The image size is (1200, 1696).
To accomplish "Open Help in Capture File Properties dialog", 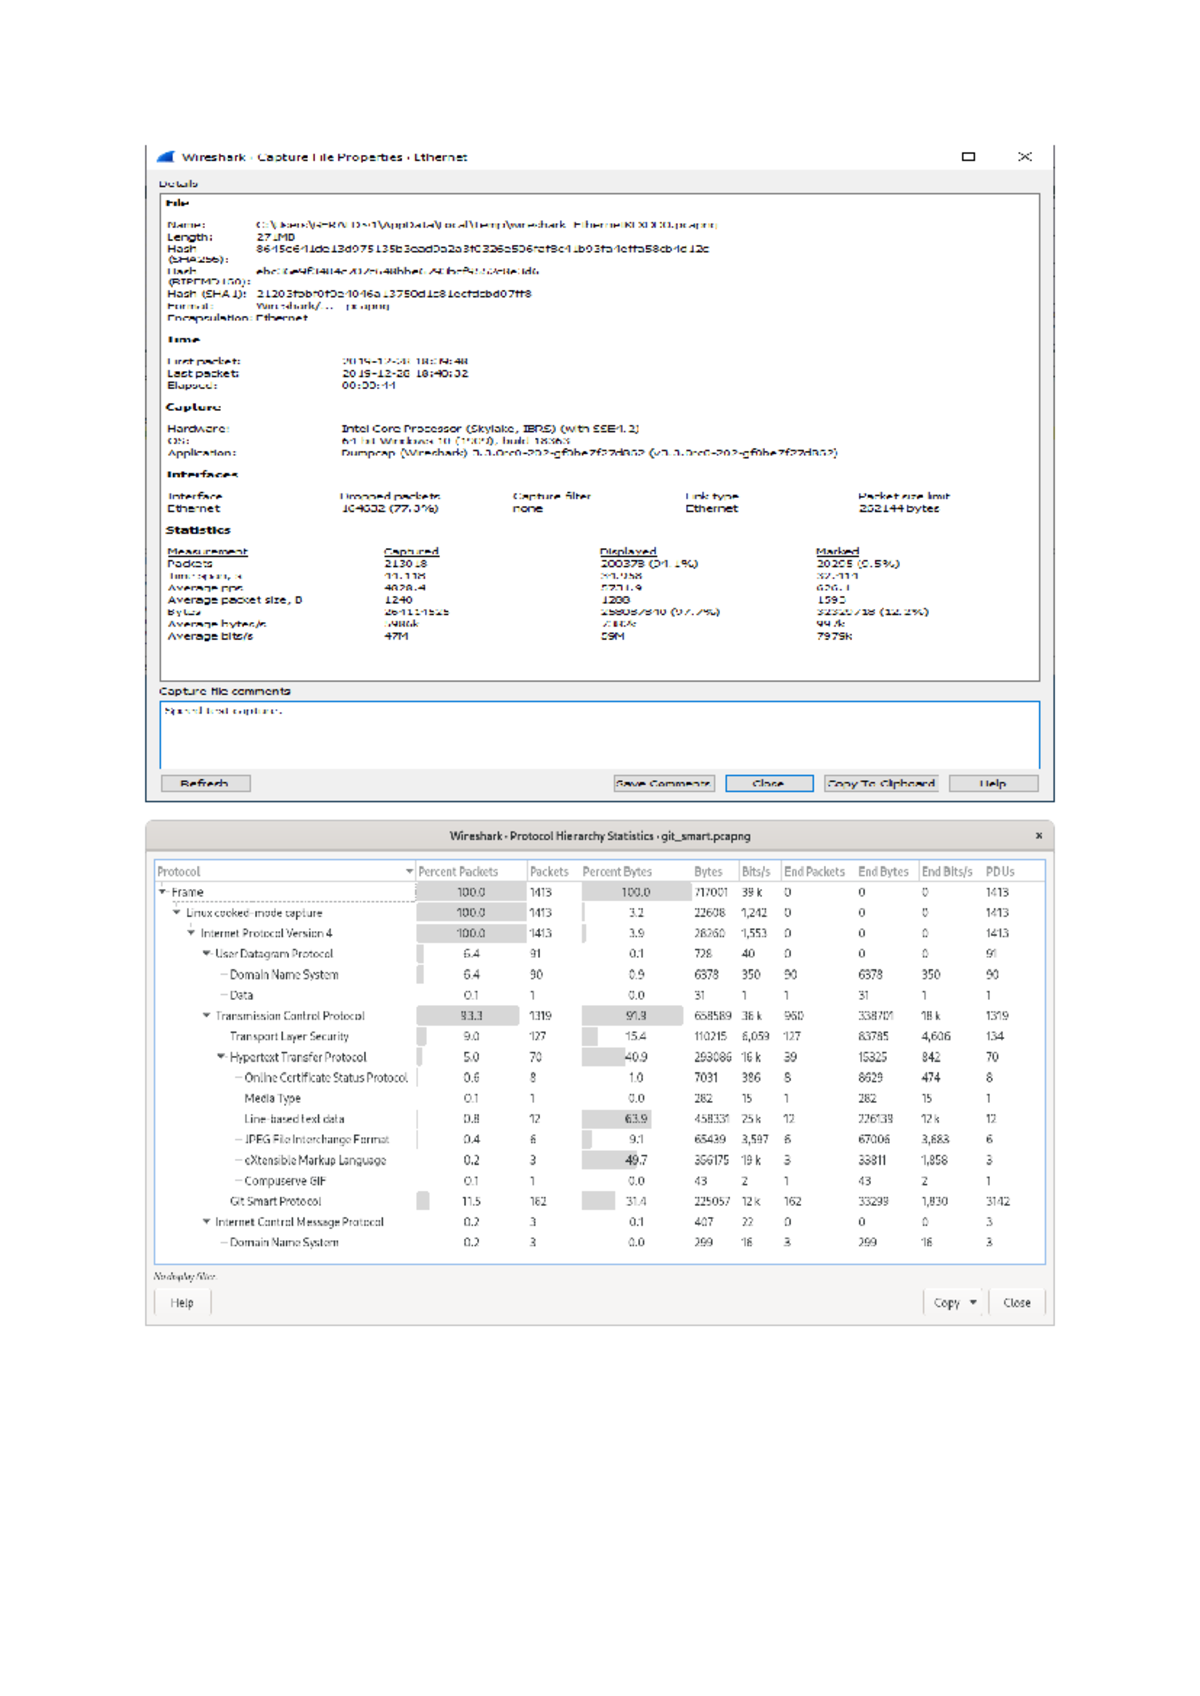I will click(x=993, y=783).
